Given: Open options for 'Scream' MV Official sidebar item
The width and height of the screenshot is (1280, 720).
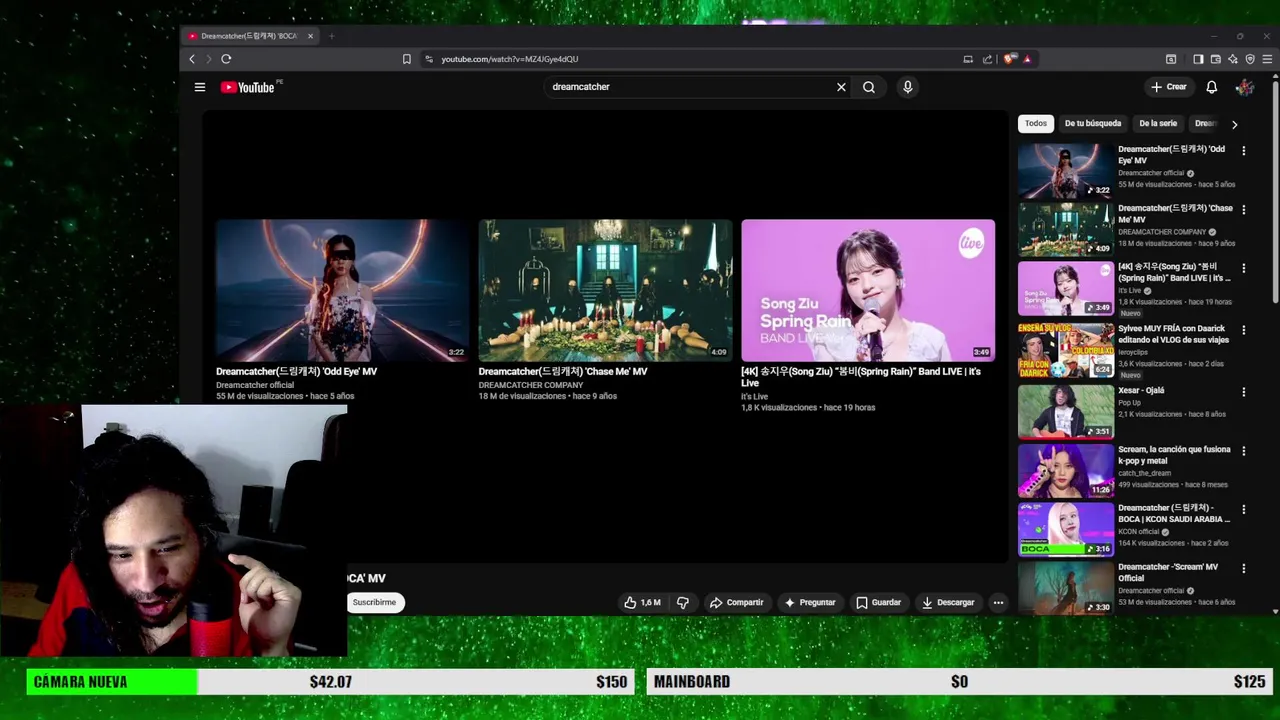Looking at the screenshot, I should pos(1244,568).
